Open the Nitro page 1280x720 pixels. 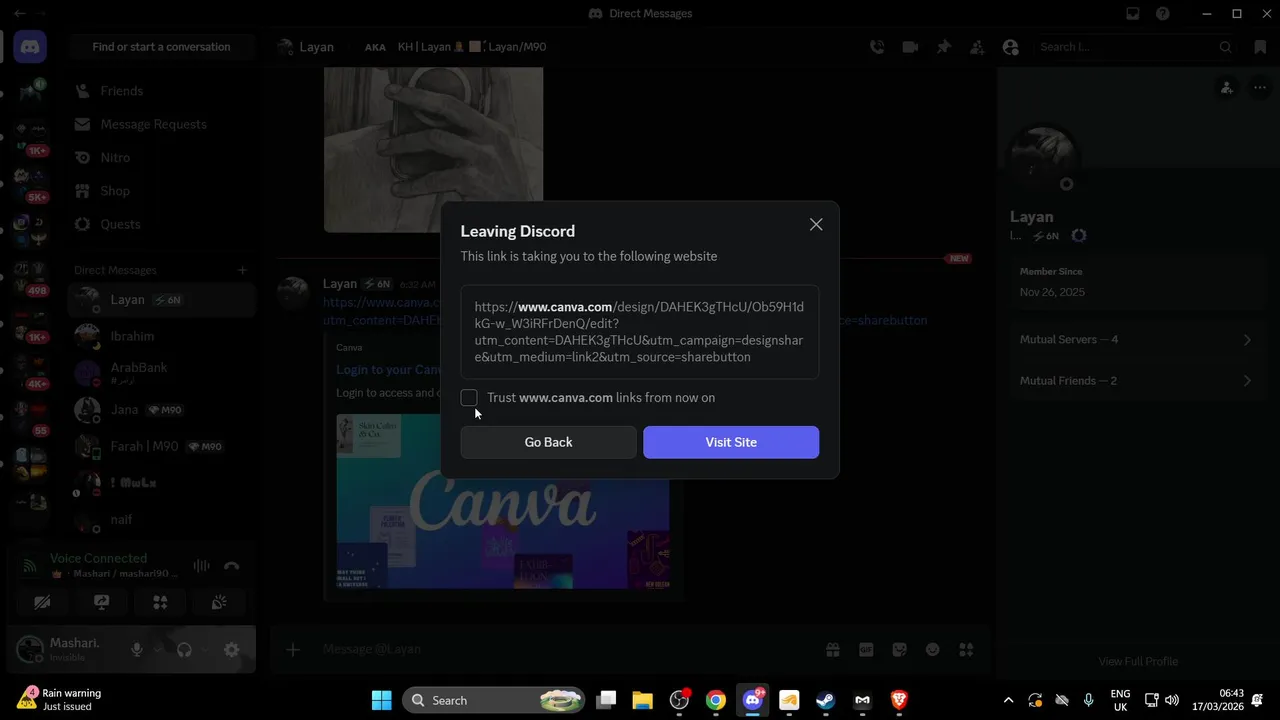tap(161, 157)
